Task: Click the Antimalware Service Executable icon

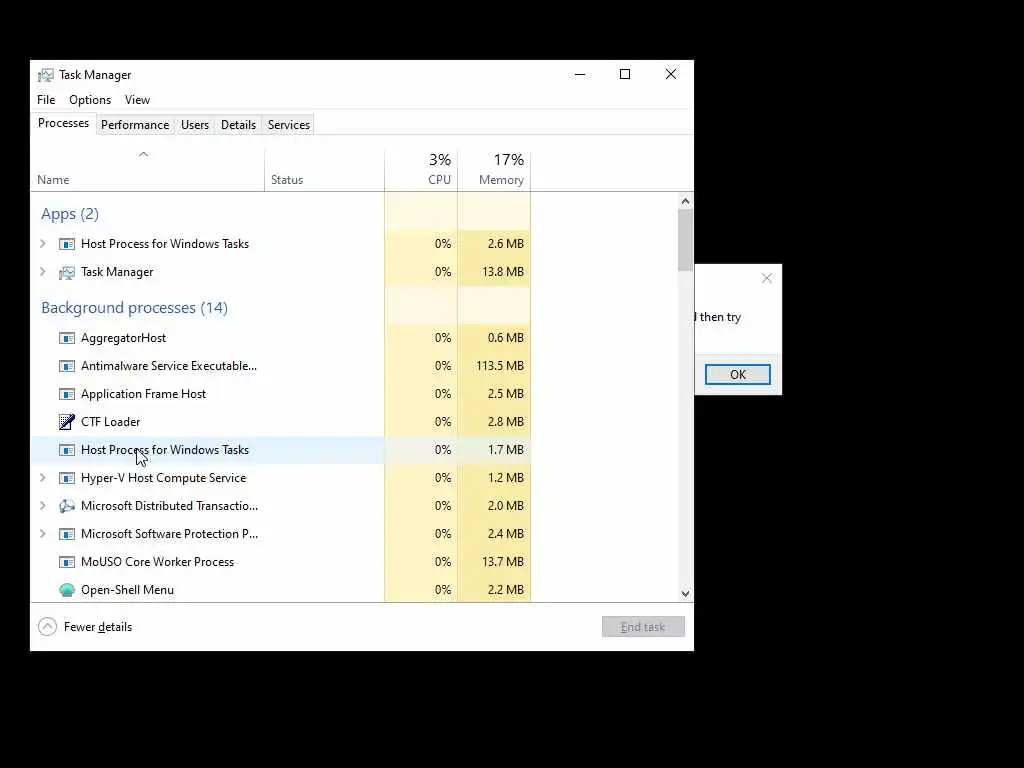Action: tap(67, 366)
